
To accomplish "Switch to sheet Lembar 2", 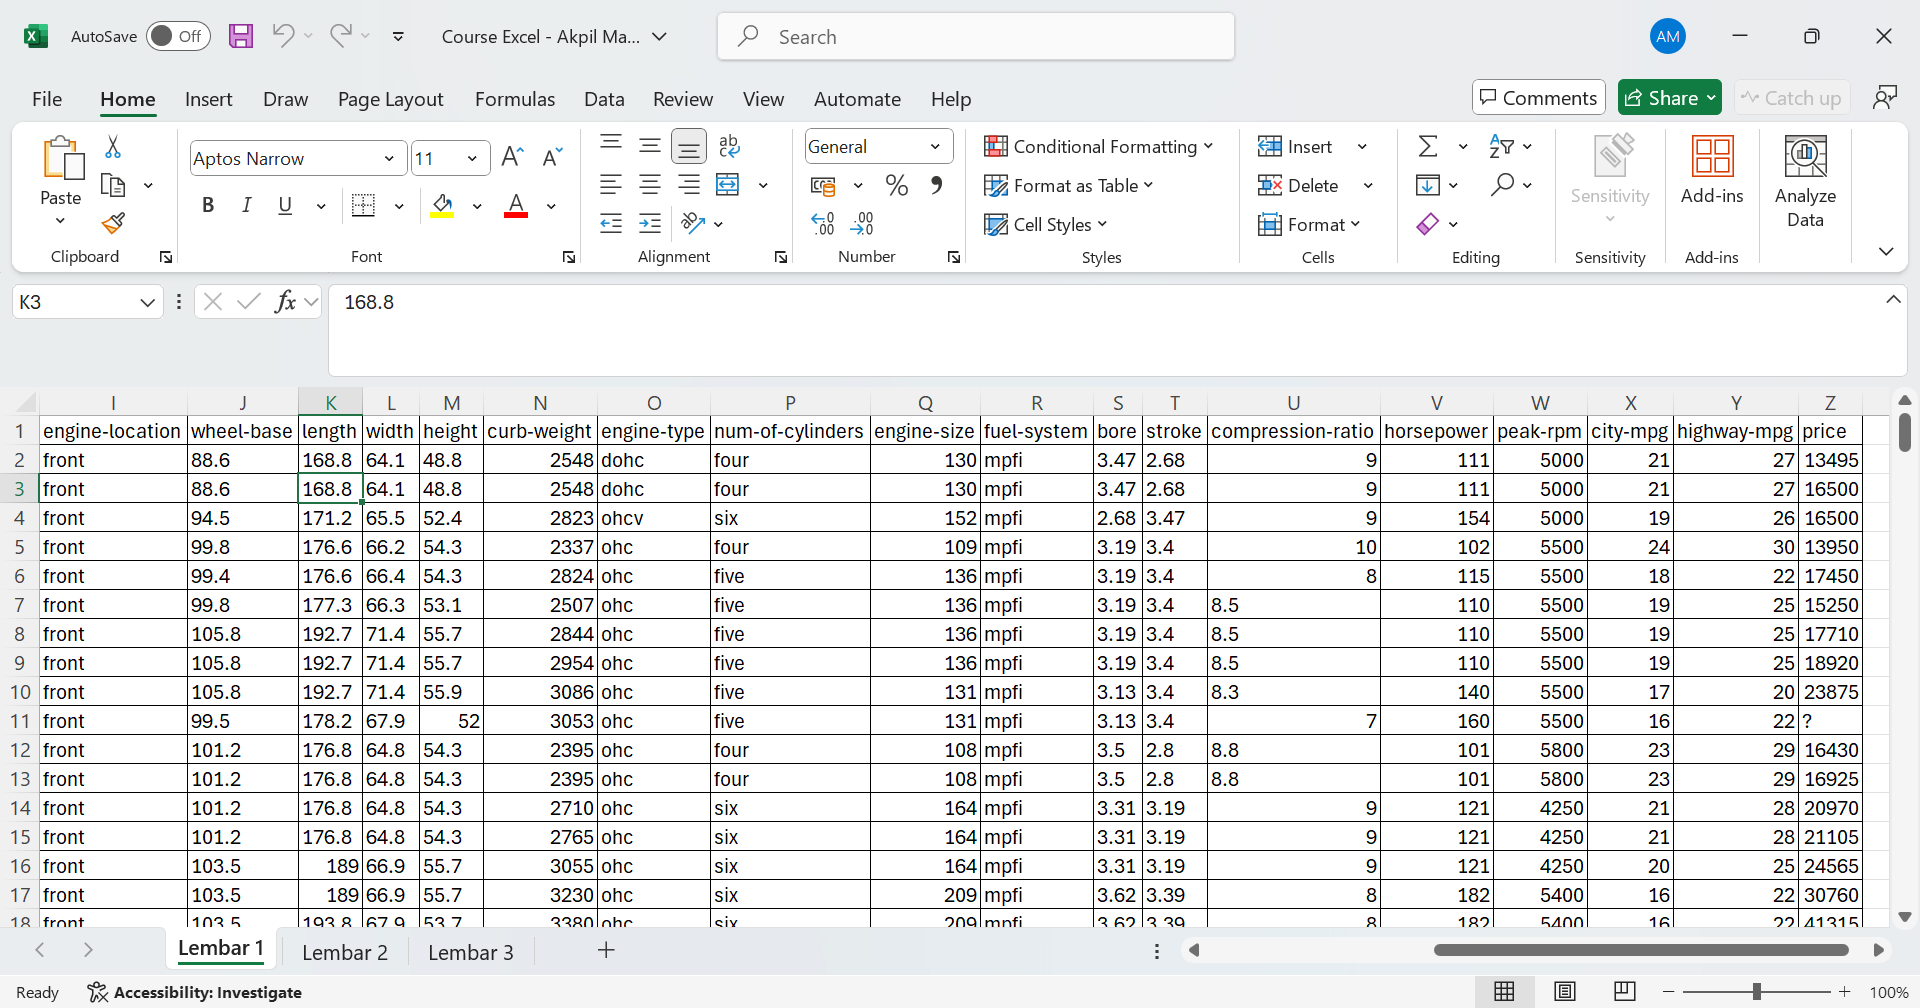I will [344, 952].
